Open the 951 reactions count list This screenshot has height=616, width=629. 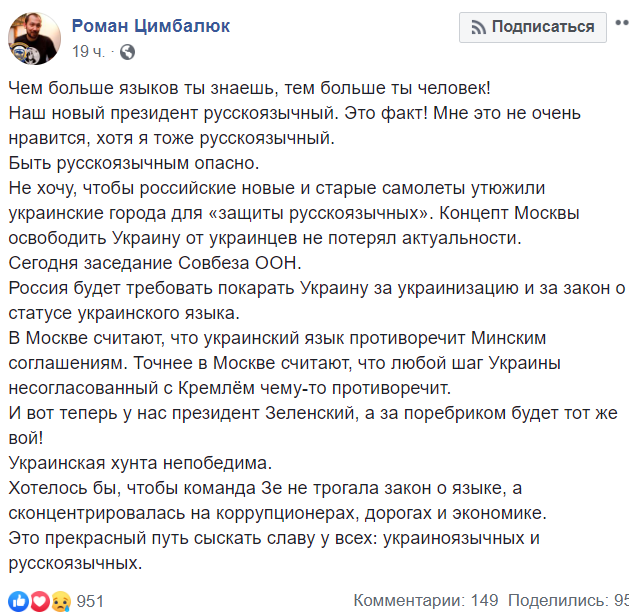(x=90, y=601)
